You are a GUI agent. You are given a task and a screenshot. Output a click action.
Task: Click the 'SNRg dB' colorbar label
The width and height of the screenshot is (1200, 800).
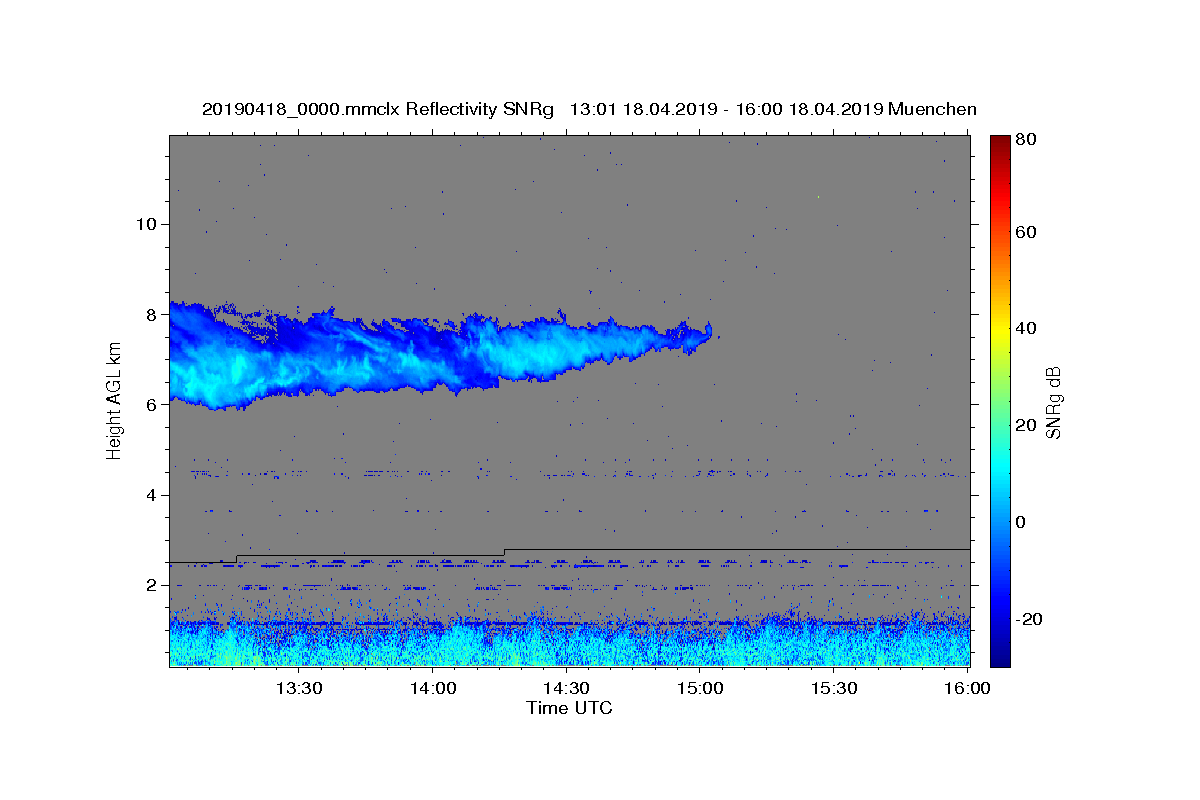(1053, 401)
